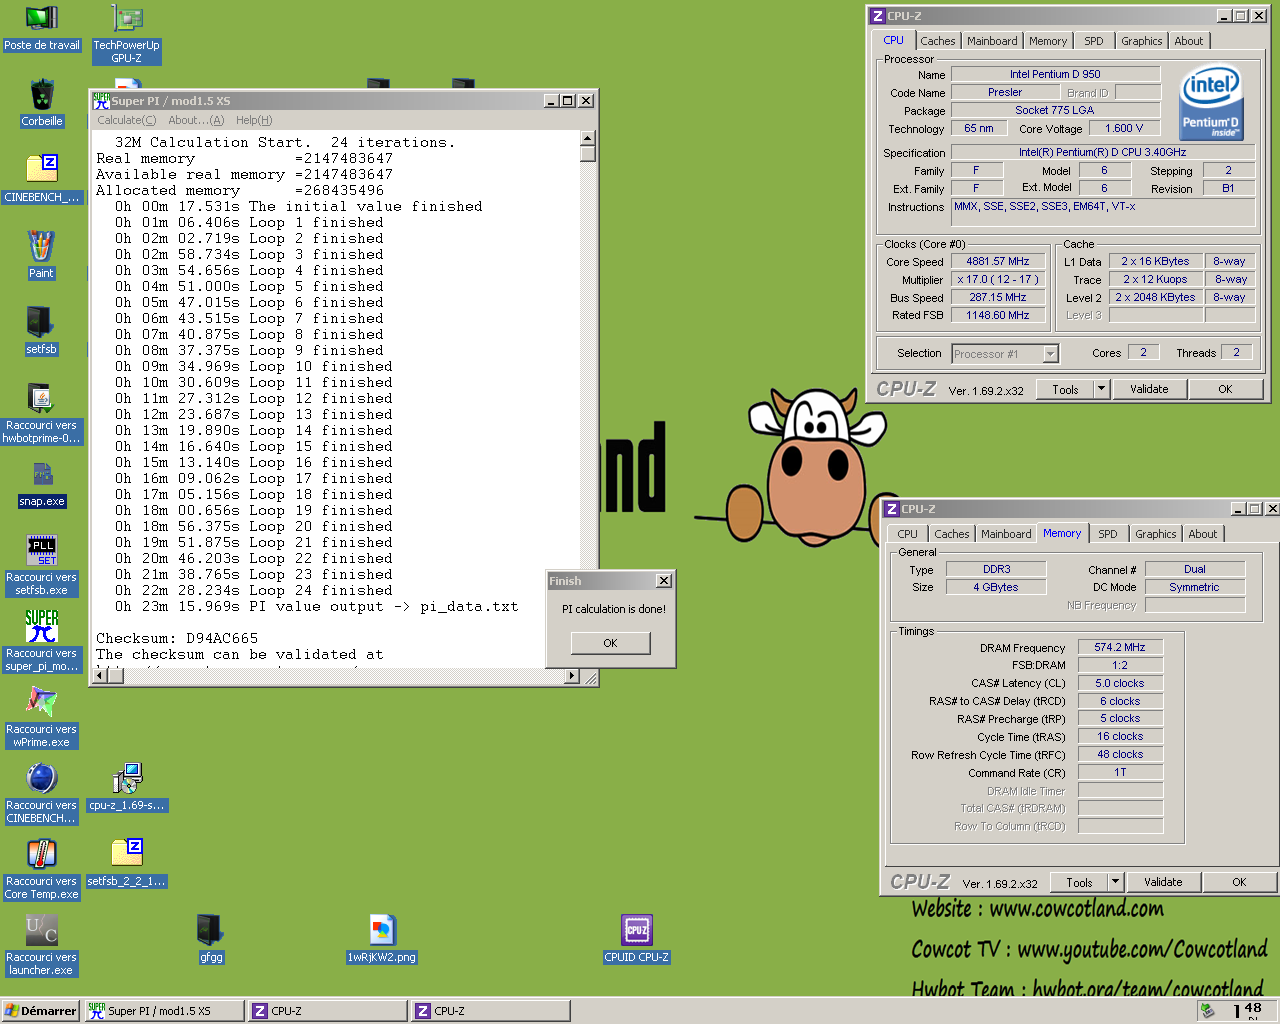Switch to Caches tab in top CPU-Z
1280x1024 pixels.
pyautogui.click(x=938, y=41)
